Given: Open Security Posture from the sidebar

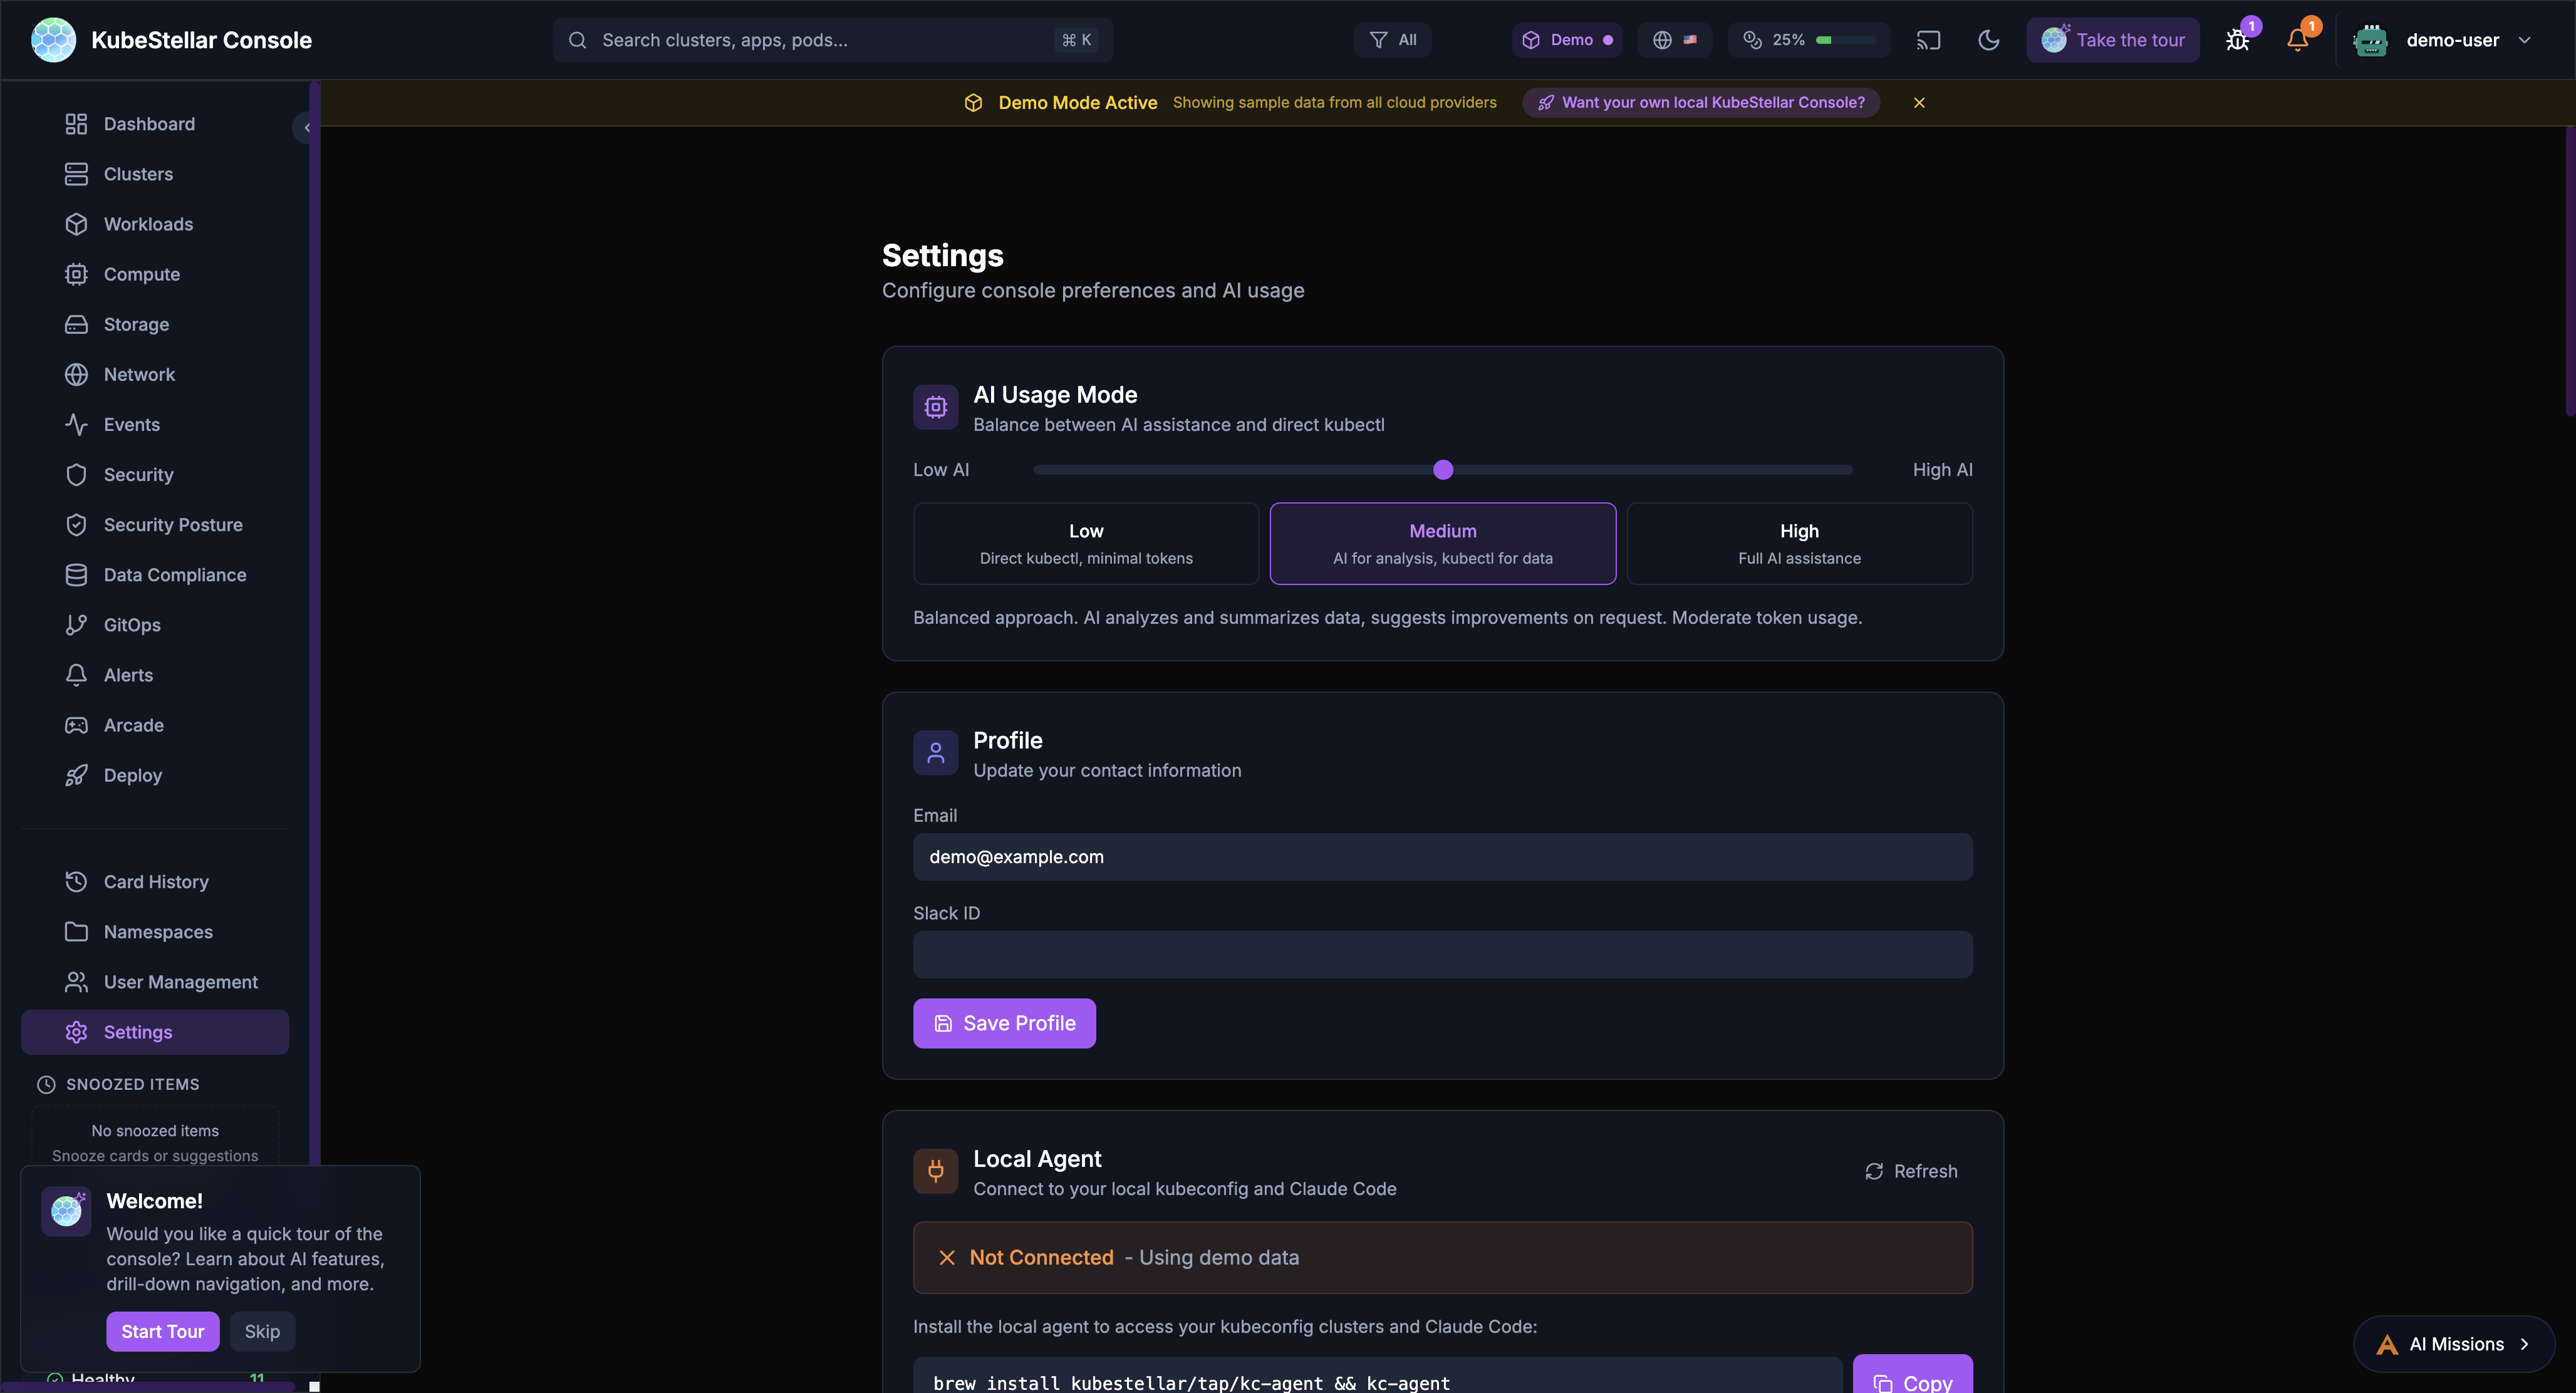Looking at the screenshot, I should (x=172, y=524).
